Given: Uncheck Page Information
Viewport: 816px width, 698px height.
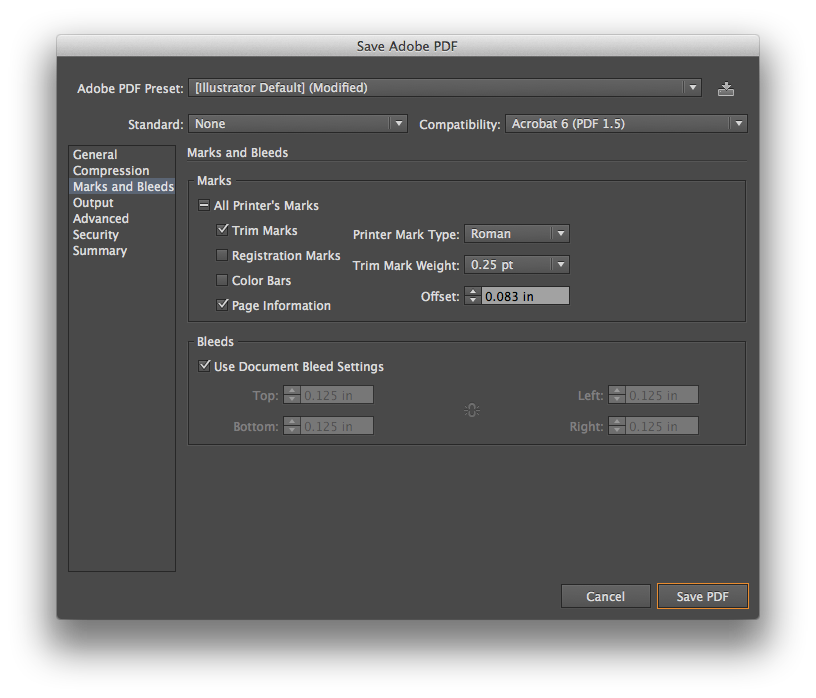Looking at the screenshot, I should (x=221, y=304).
